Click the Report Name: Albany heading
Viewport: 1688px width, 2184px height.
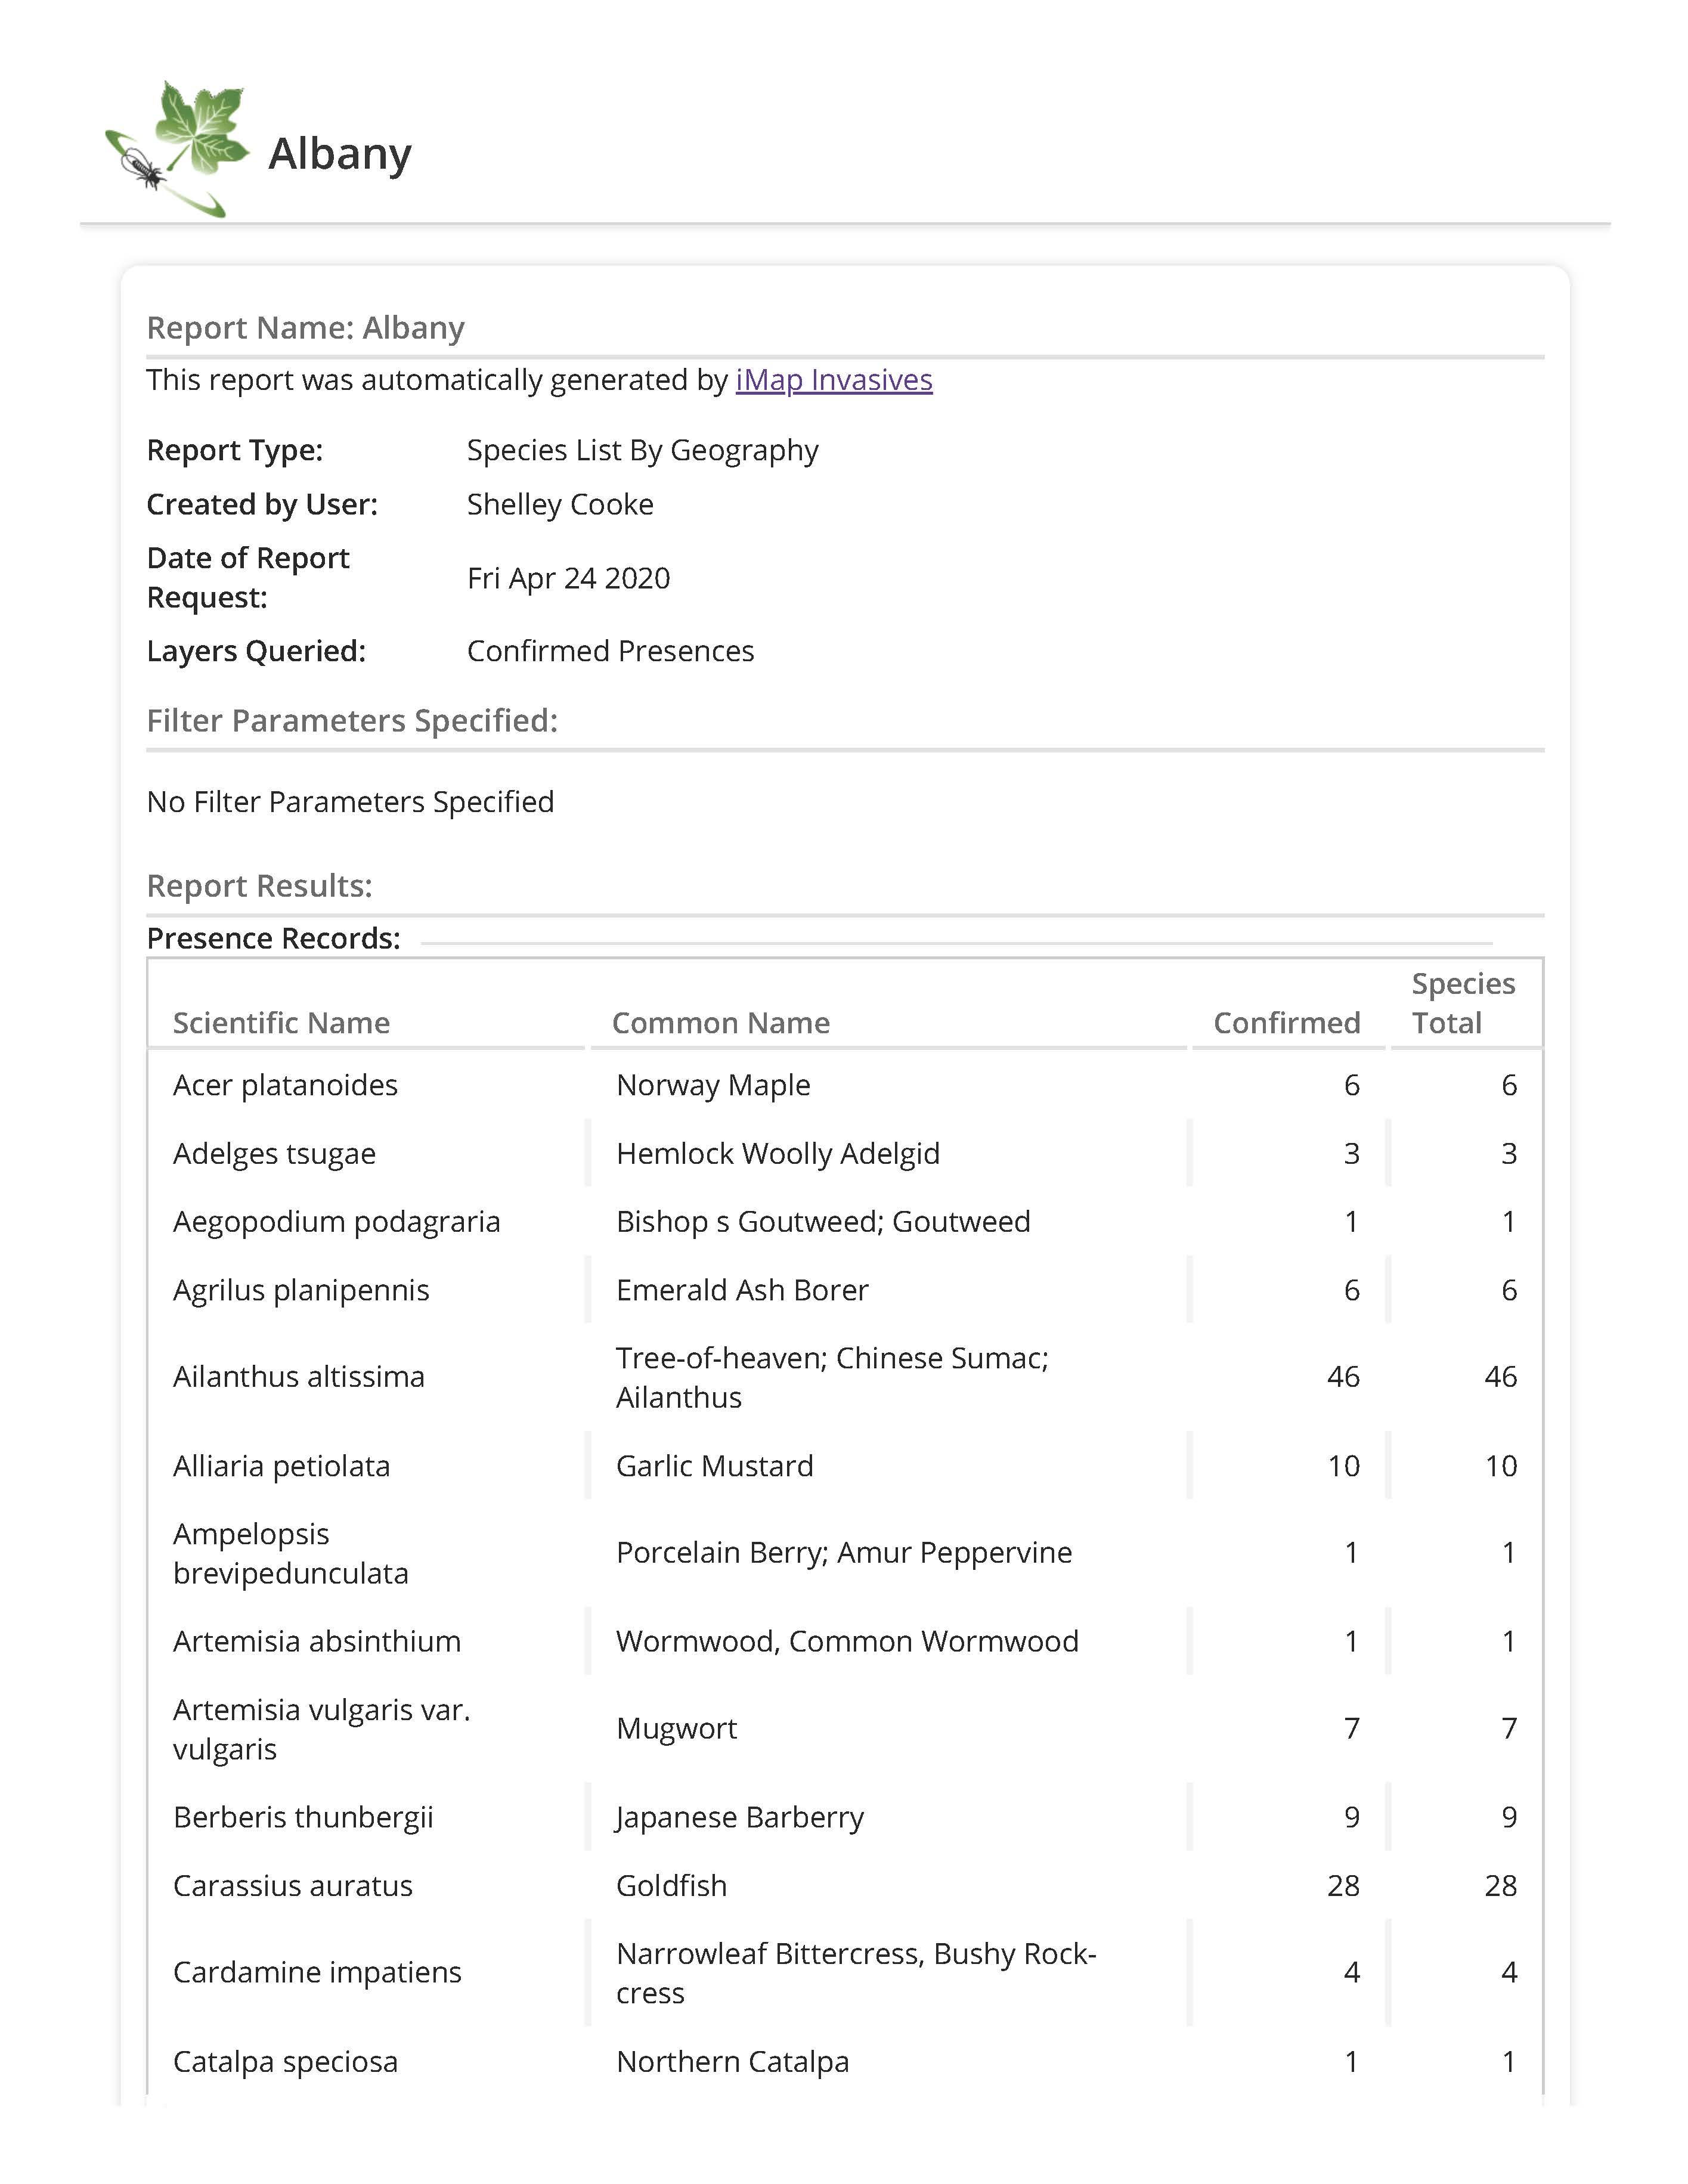[x=305, y=328]
